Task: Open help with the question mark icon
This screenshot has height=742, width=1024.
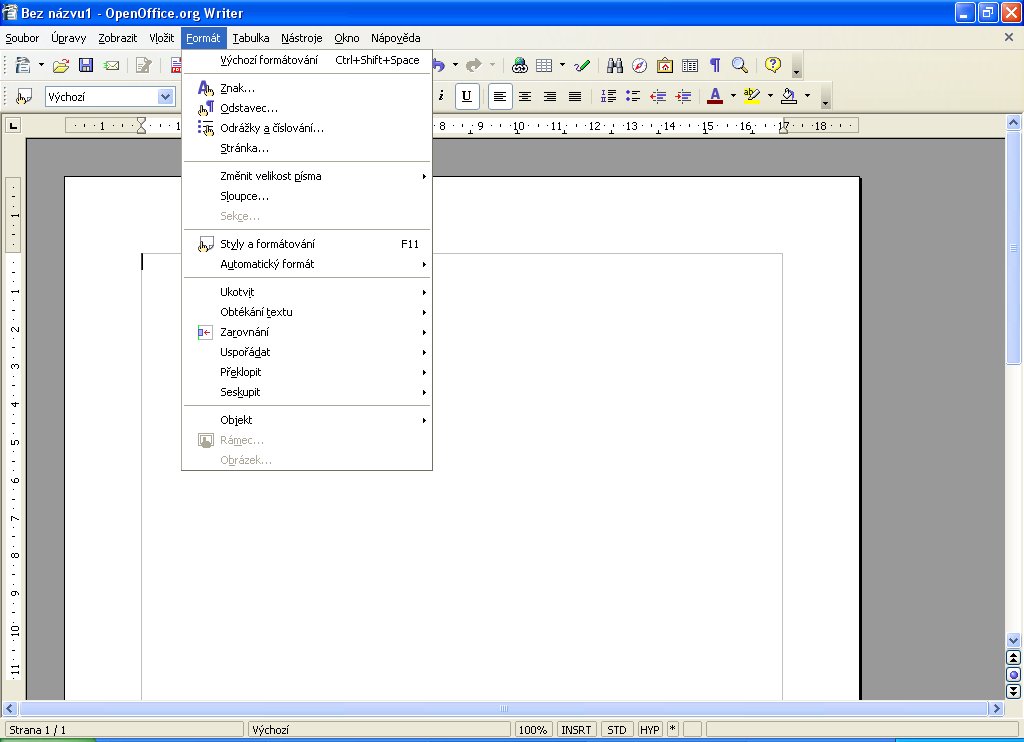Action: (773, 65)
